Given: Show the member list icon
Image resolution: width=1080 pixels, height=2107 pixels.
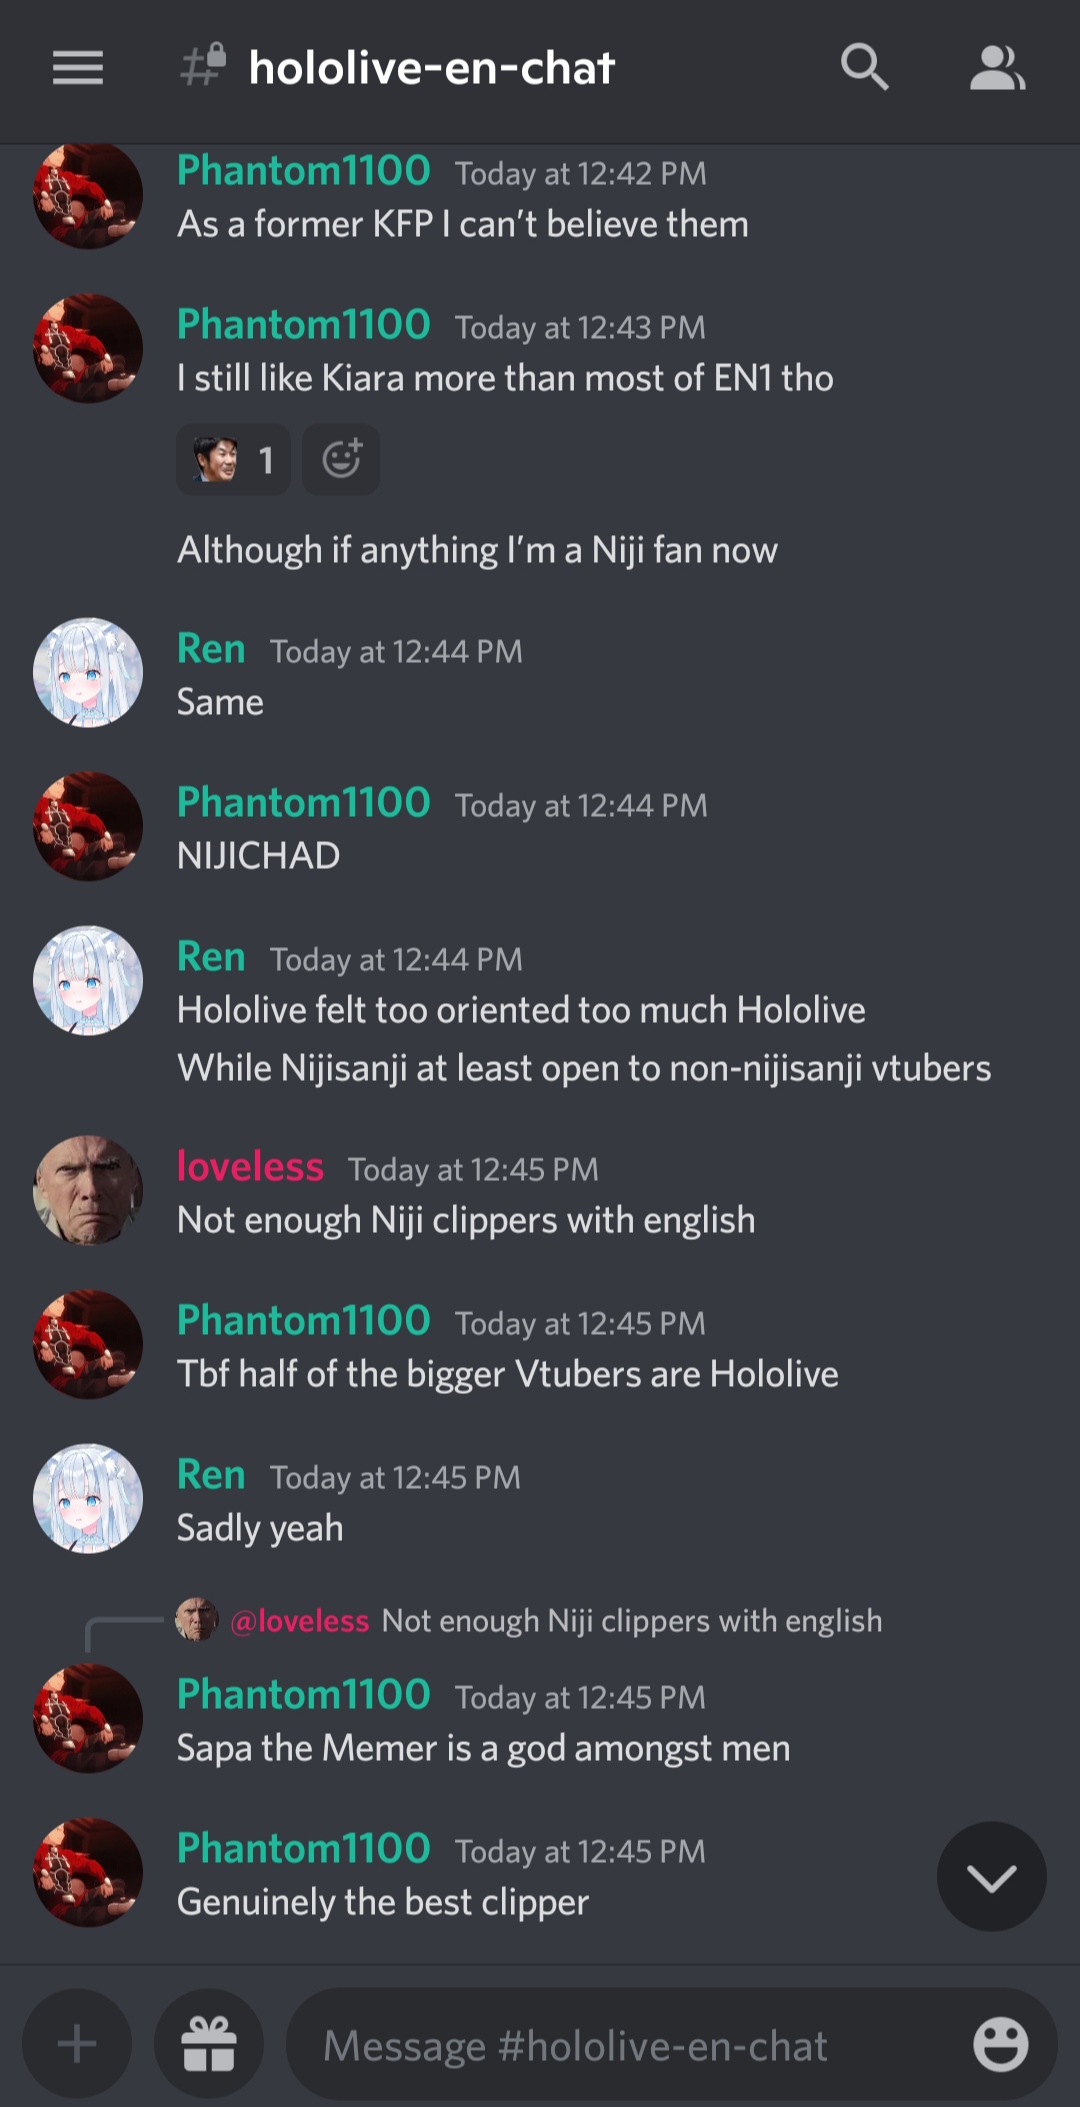Looking at the screenshot, I should [x=997, y=68].
